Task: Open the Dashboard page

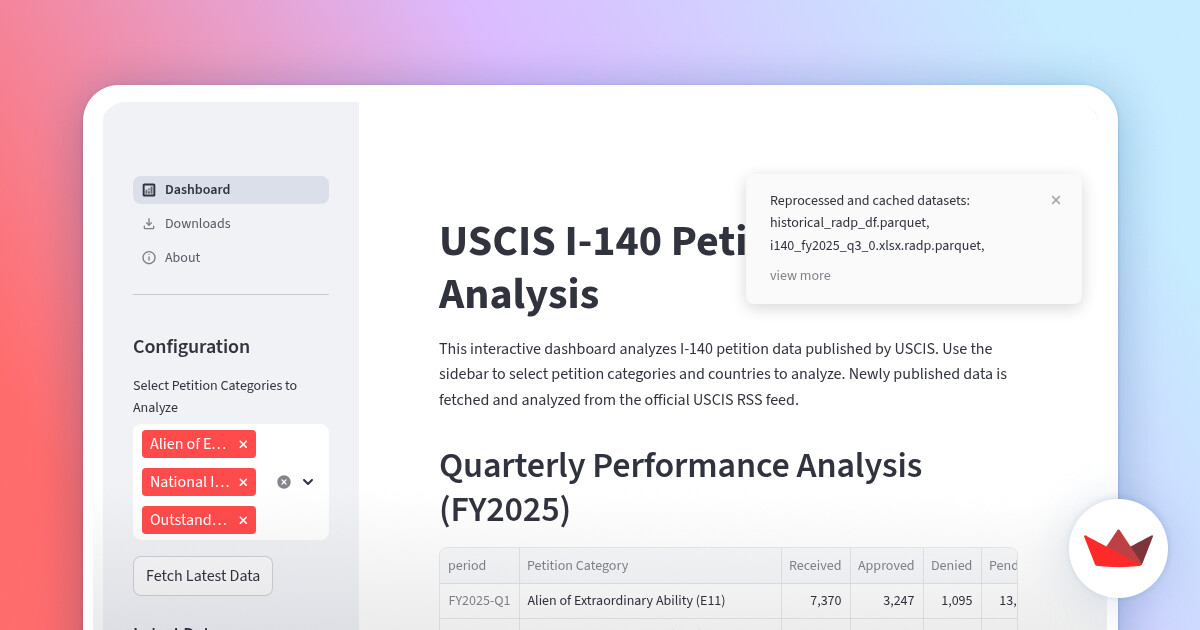Action: pyautogui.click(x=197, y=190)
